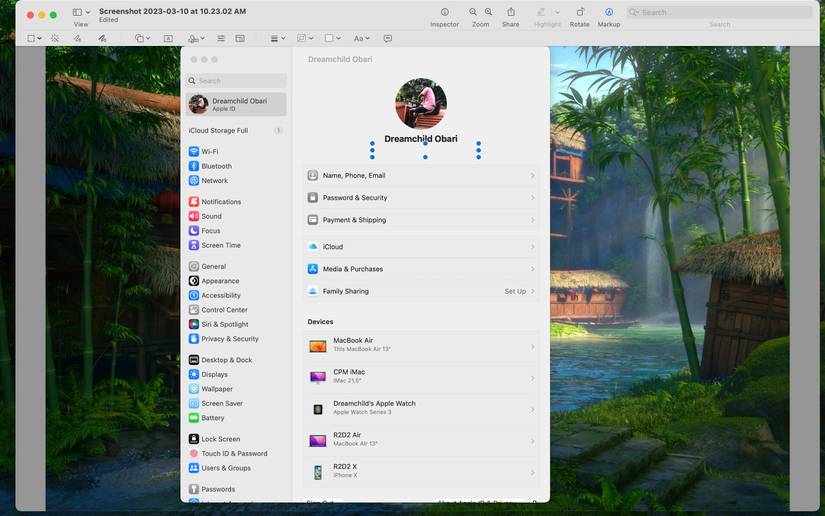Click the Network icon in the pictured sidebar
This screenshot has width=825, height=516.
coord(194,180)
